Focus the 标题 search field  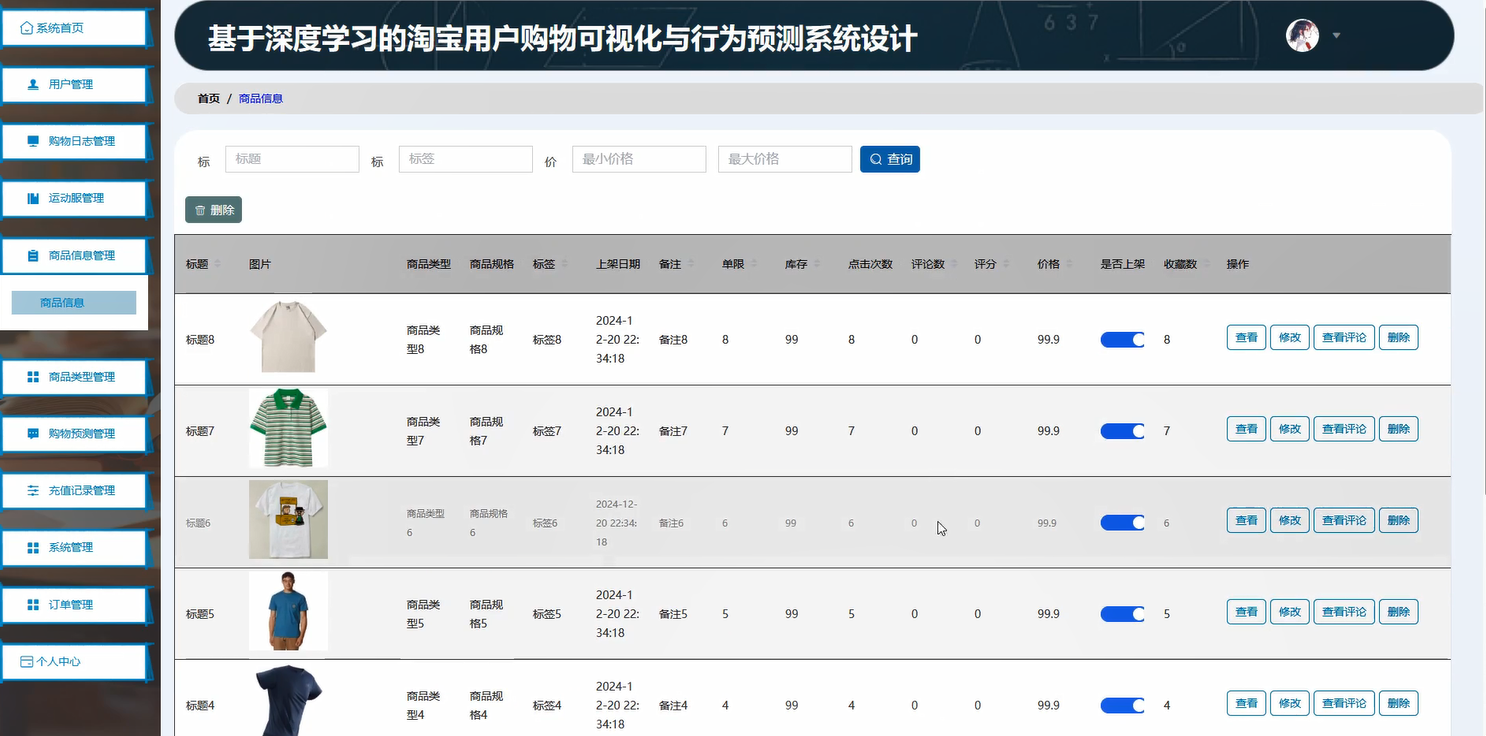tap(292, 159)
